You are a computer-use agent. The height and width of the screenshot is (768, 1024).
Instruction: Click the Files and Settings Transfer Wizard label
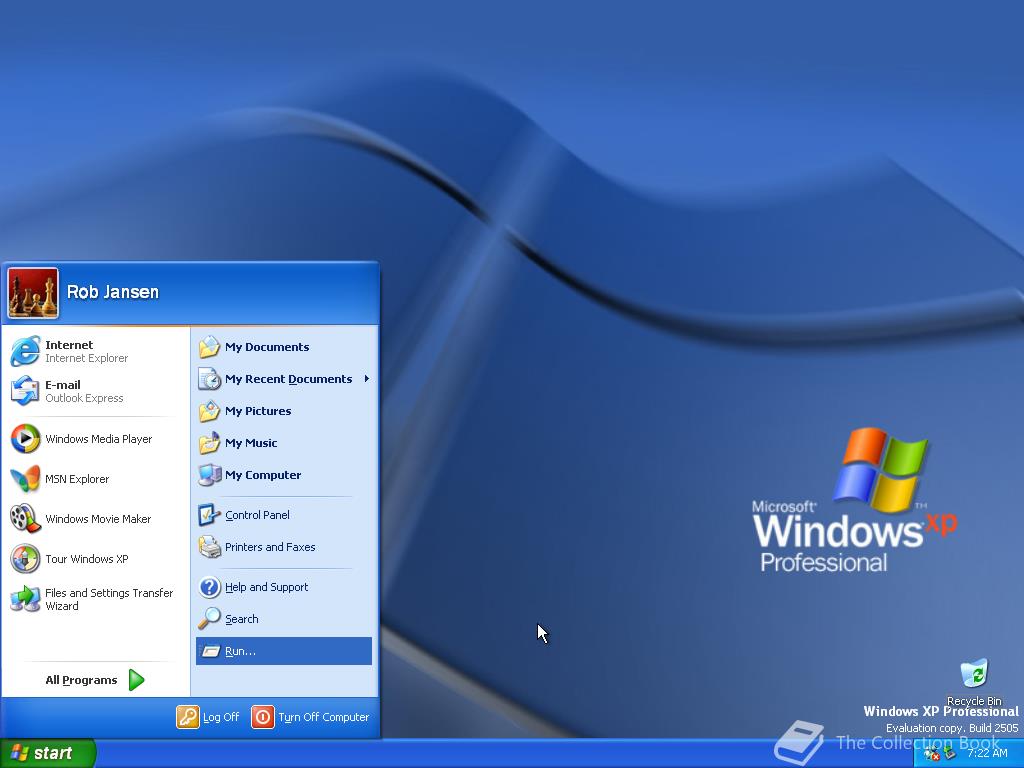[109, 599]
